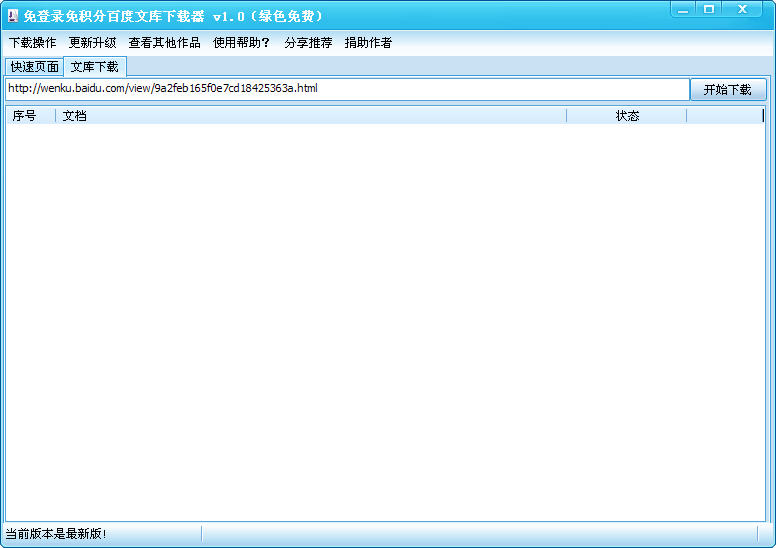776x548 pixels.
Task: Start download with 开始下载 button
Action: click(728, 90)
